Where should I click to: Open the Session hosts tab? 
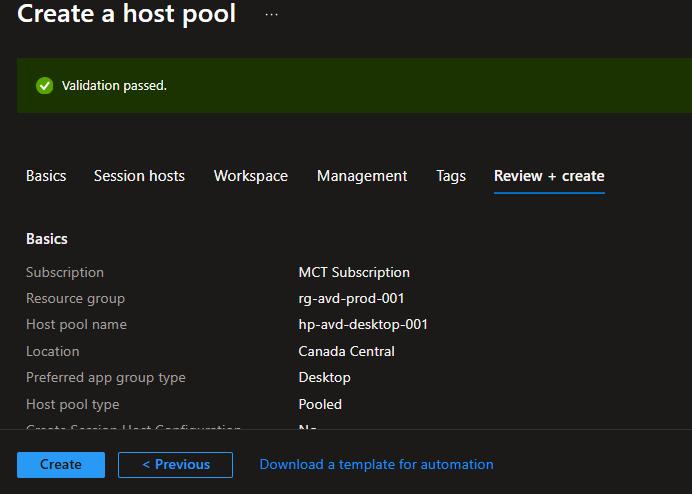pos(139,176)
